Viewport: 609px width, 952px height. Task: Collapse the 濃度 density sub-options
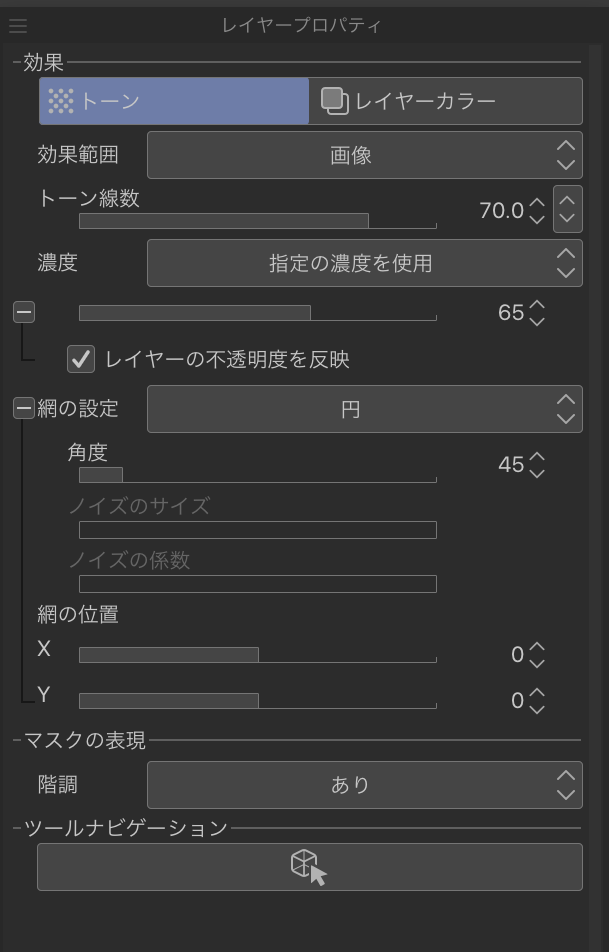24,312
